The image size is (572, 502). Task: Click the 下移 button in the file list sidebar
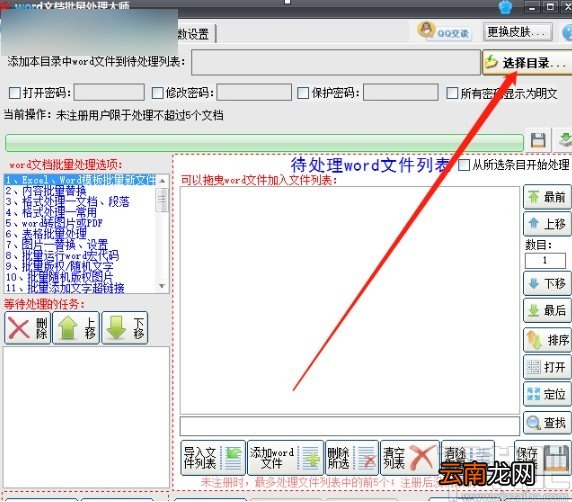(547, 283)
